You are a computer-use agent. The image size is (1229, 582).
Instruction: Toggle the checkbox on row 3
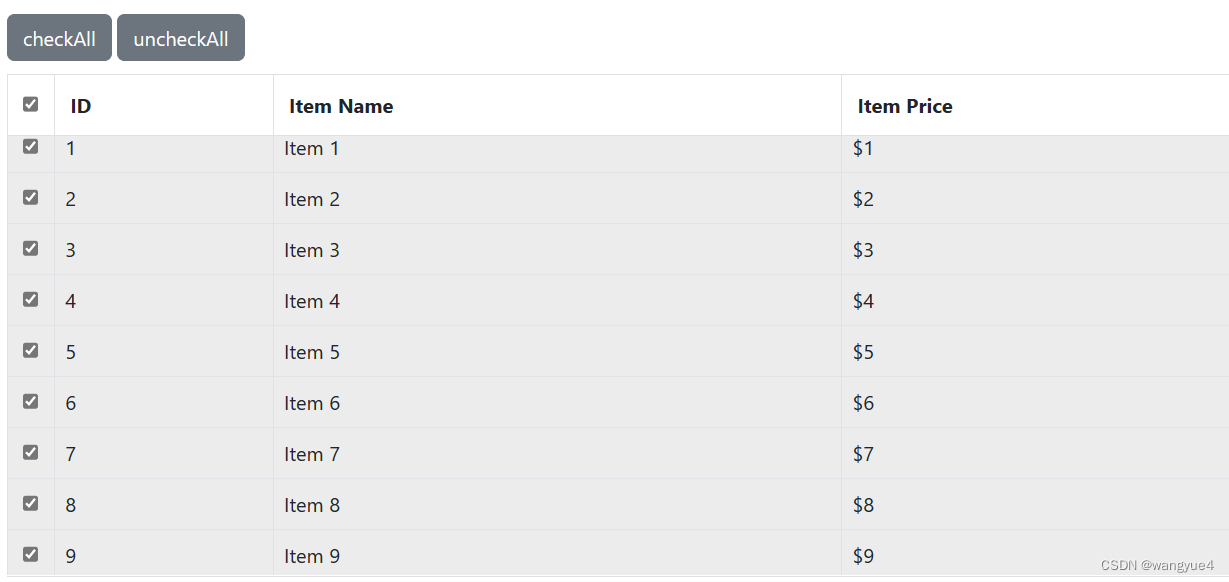(30, 247)
